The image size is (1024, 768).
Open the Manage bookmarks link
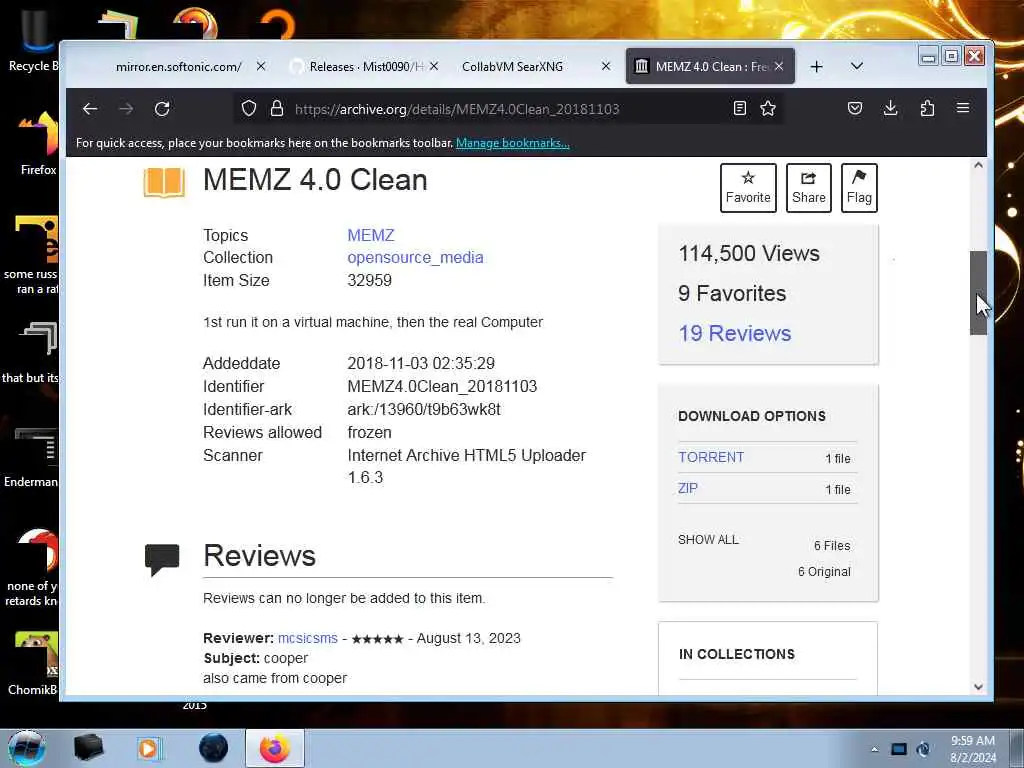point(513,143)
